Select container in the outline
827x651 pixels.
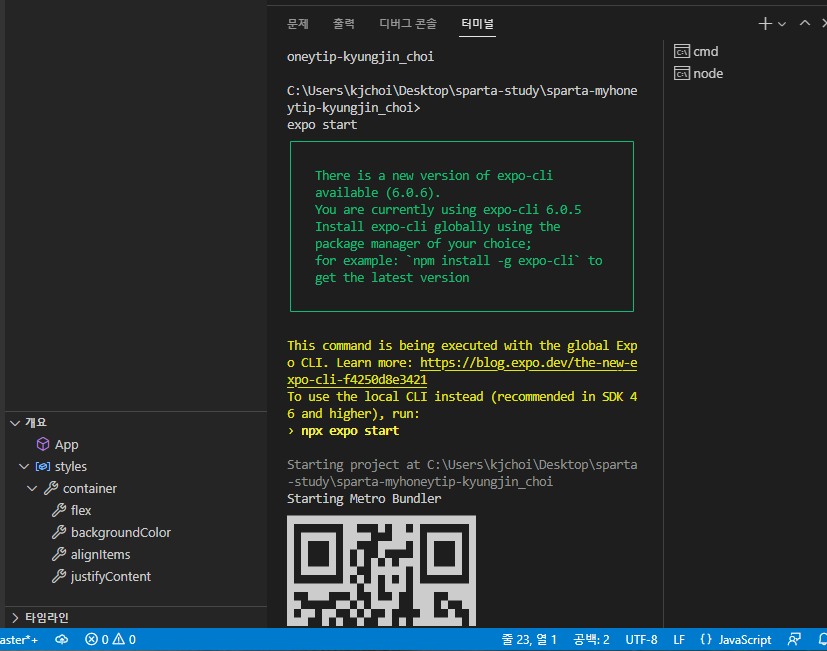(90, 489)
